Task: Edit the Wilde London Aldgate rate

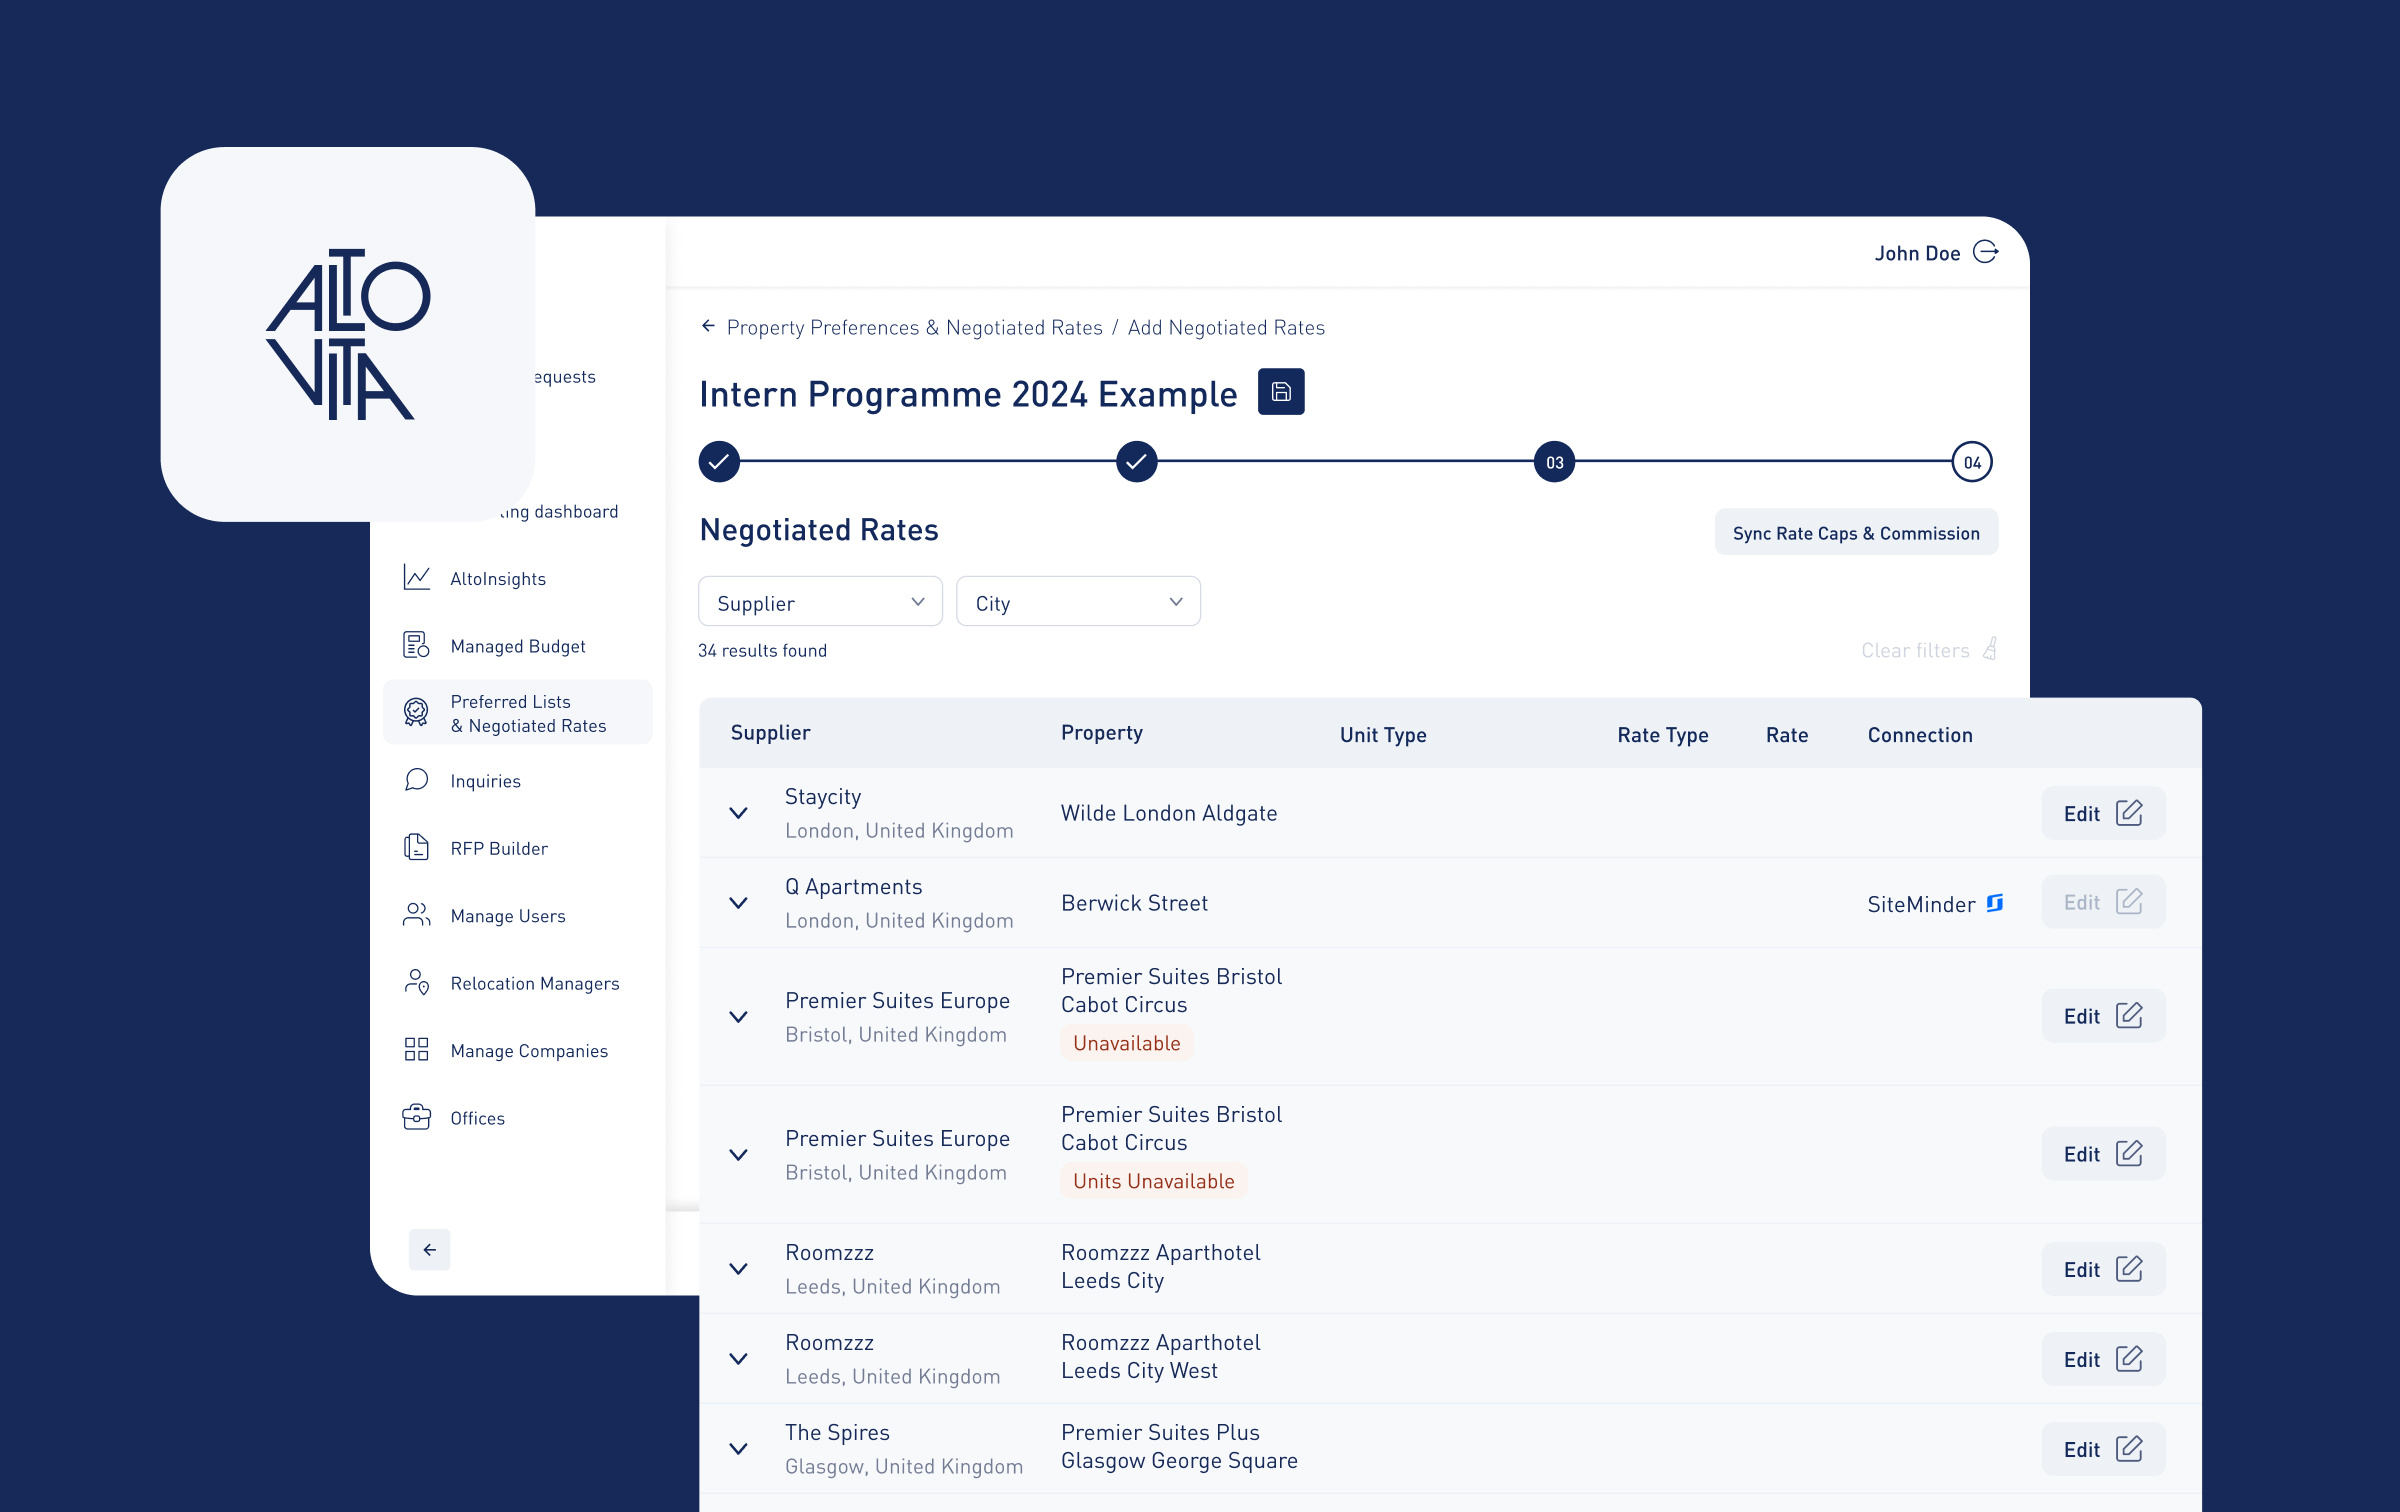Action: point(2102,813)
